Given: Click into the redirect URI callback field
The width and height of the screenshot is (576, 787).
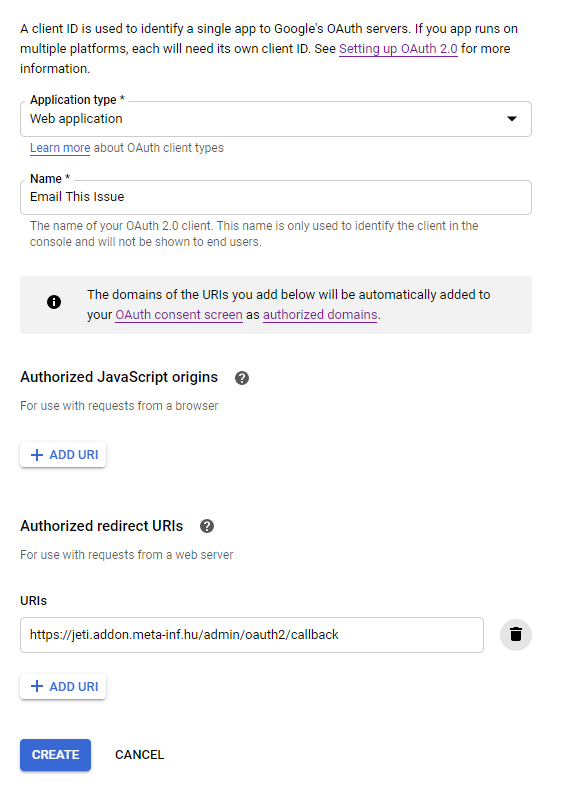Looking at the screenshot, I should pos(251,635).
